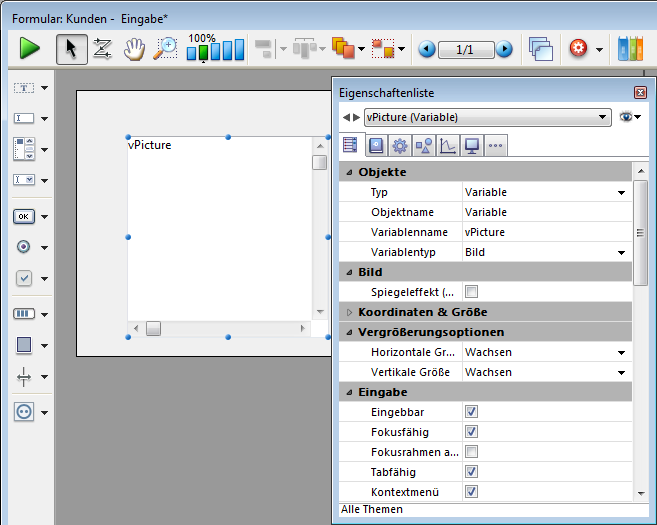
Task: Run the form with the green play button
Action: [x=30, y=48]
